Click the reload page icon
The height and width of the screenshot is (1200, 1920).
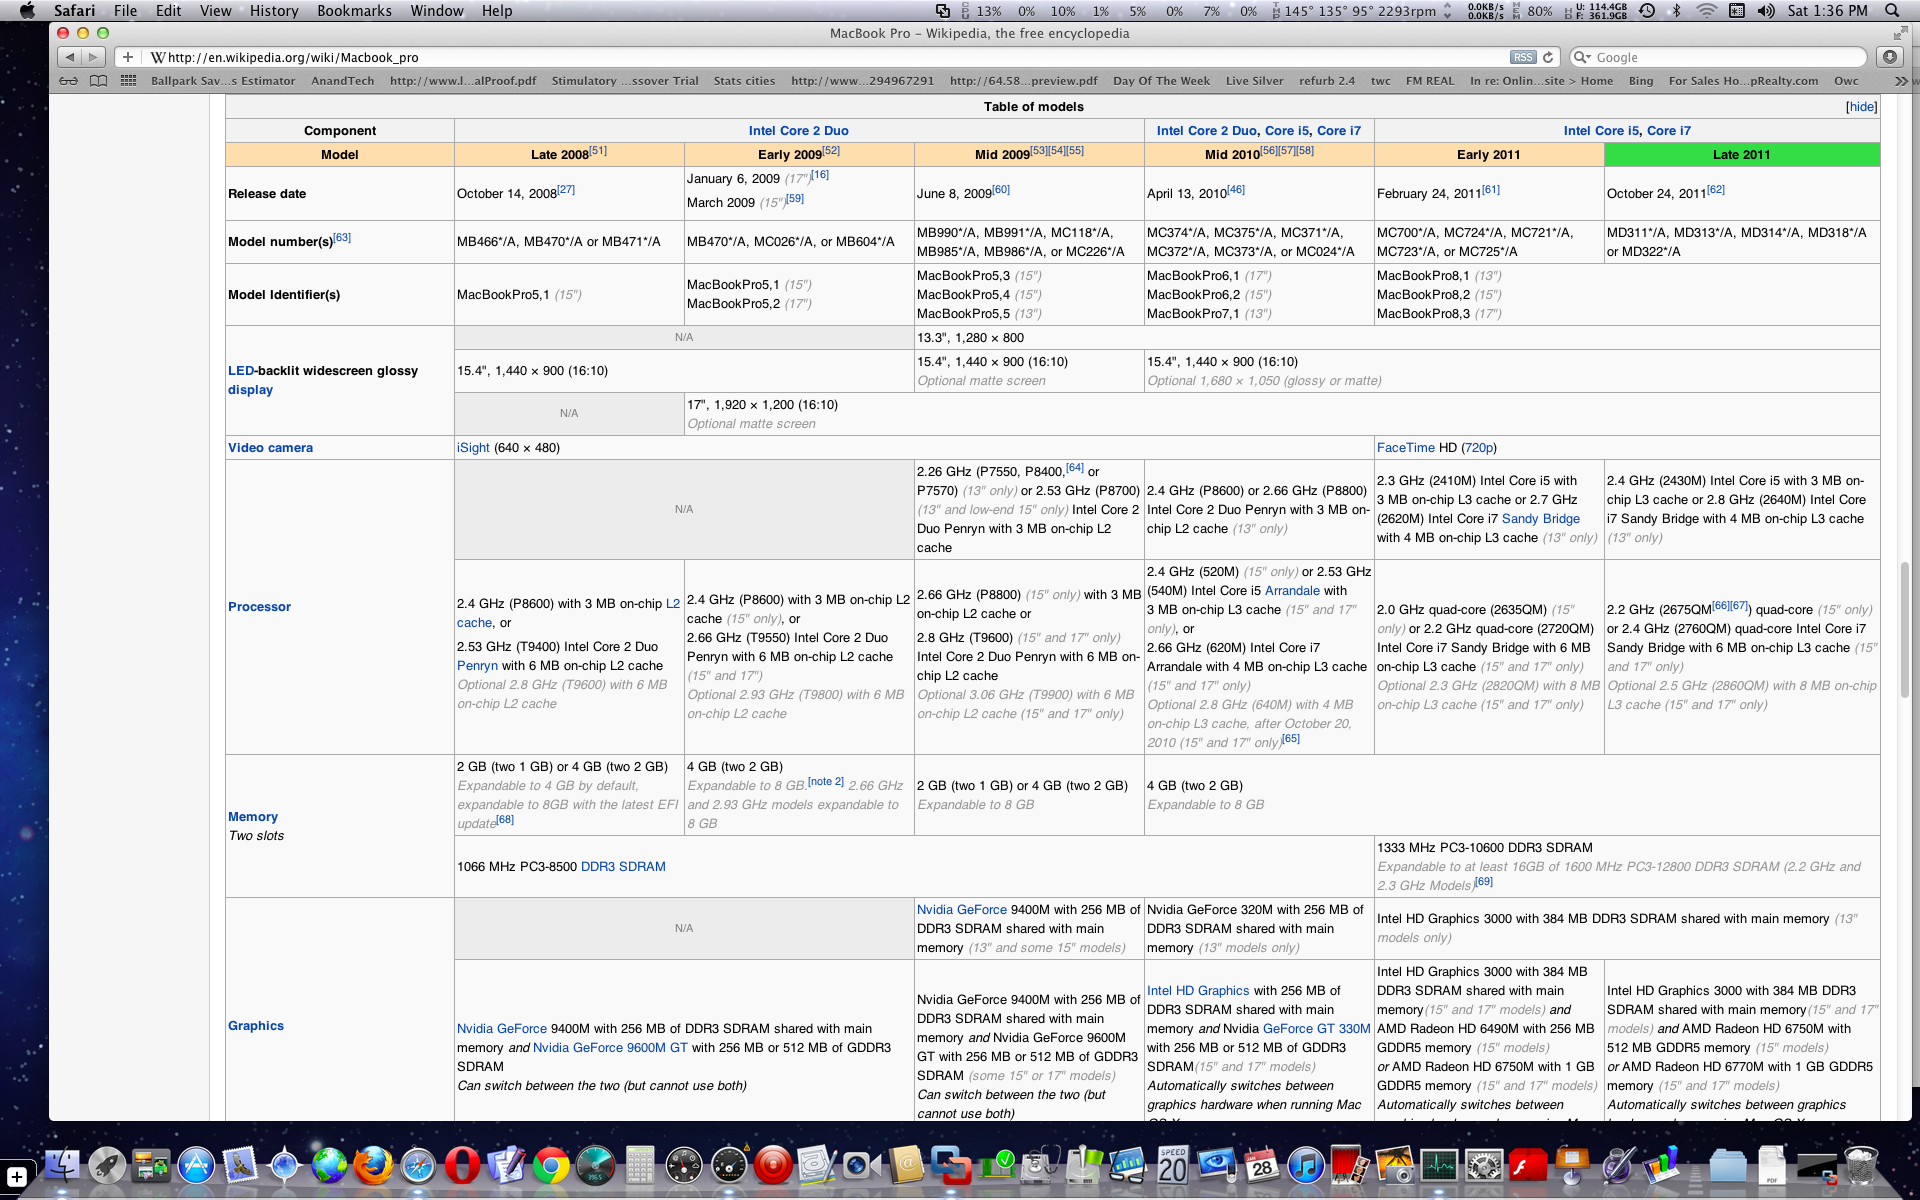coord(1548,57)
